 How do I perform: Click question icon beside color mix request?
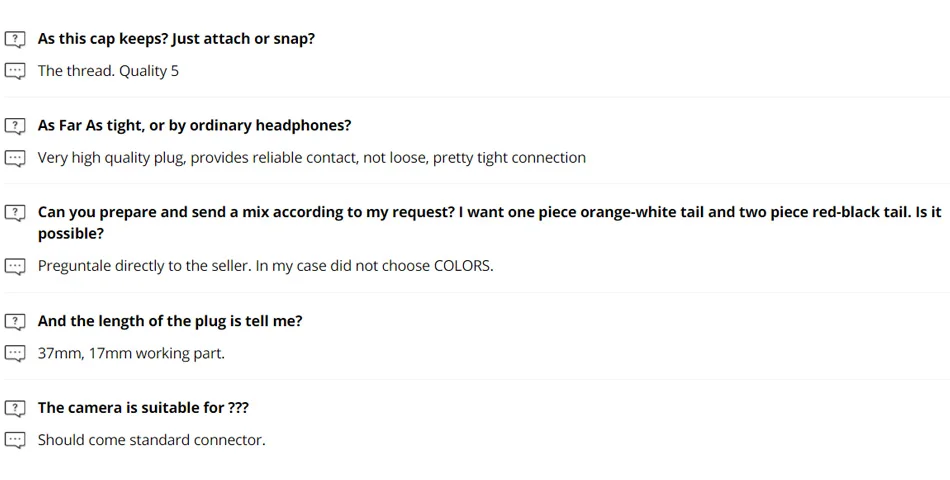coord(15,213)
